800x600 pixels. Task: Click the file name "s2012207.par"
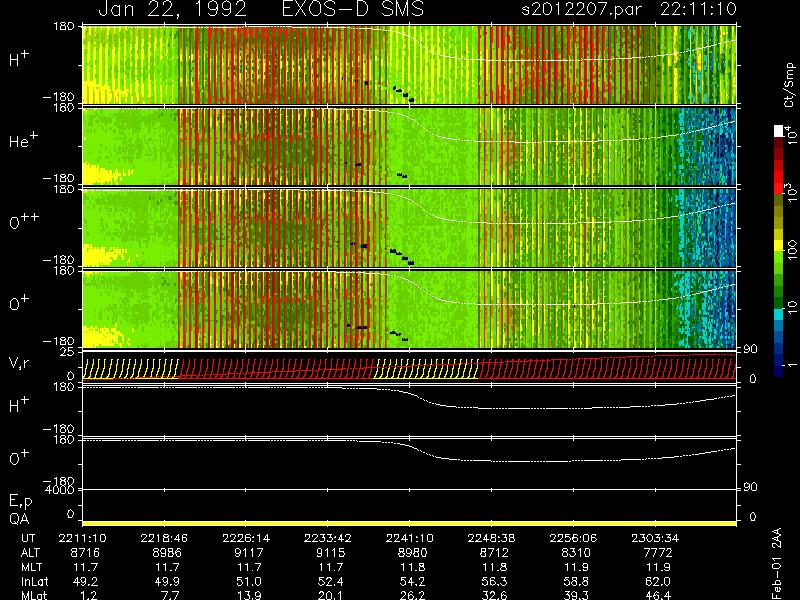tap(581, 9)
